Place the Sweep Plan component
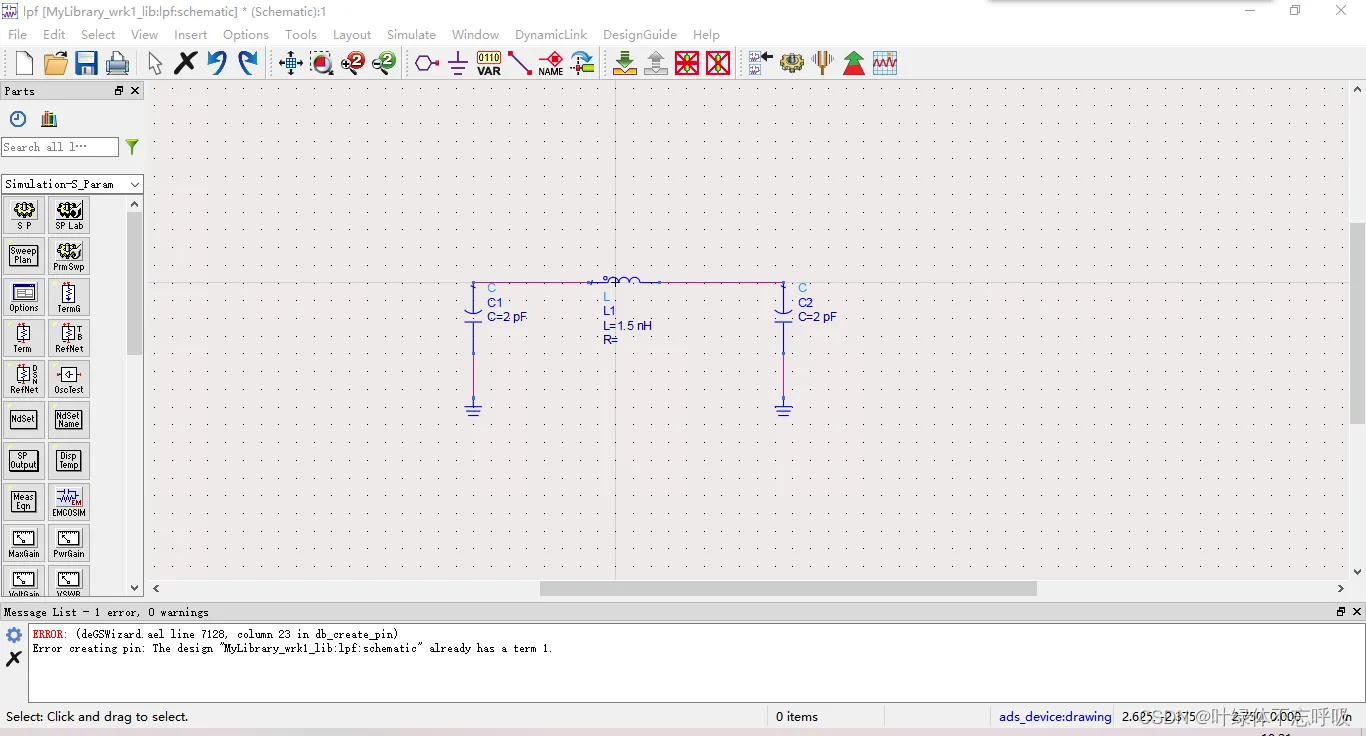 (x=24, y=256)
